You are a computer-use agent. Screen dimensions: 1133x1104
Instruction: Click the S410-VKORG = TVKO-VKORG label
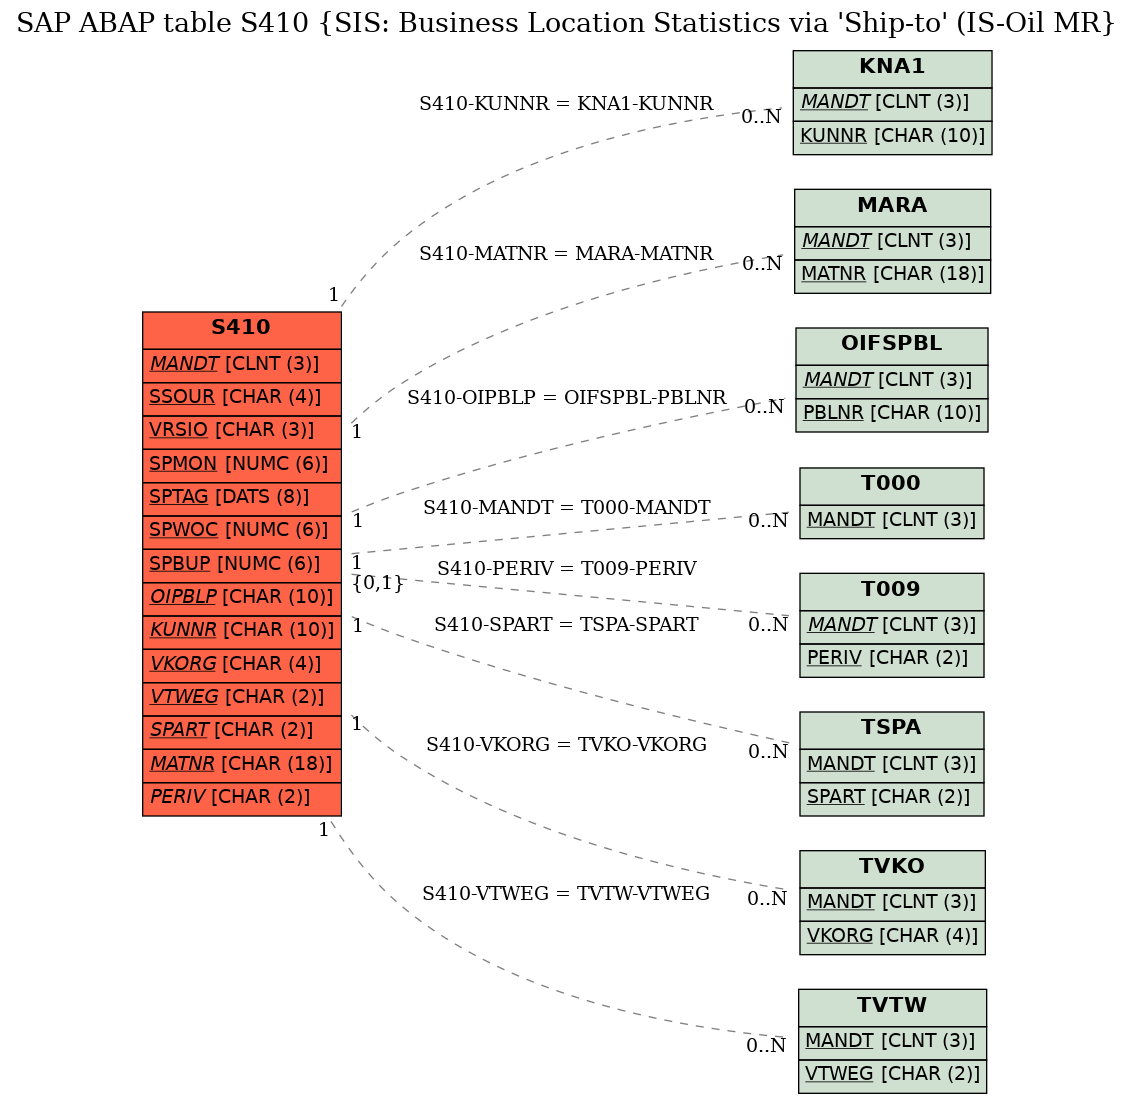tap(566, 744)
